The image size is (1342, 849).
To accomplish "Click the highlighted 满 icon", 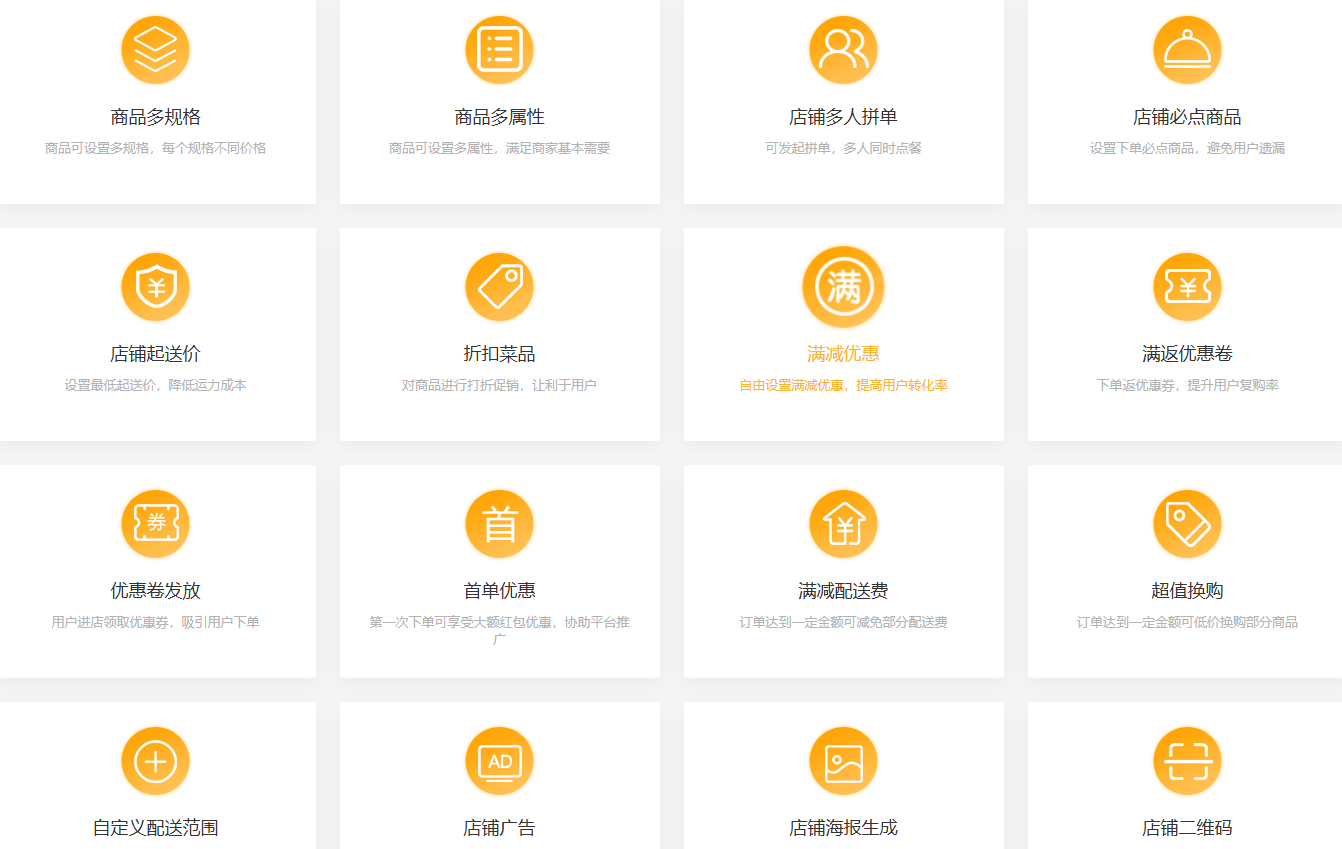I will click(x=843, y=287).
